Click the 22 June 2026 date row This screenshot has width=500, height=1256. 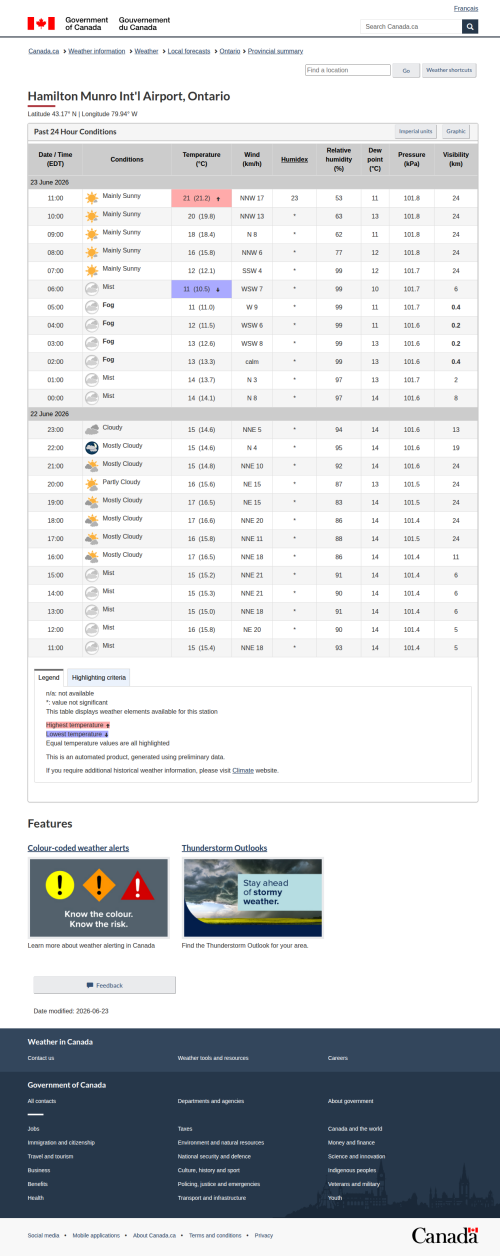pos(252,413)
